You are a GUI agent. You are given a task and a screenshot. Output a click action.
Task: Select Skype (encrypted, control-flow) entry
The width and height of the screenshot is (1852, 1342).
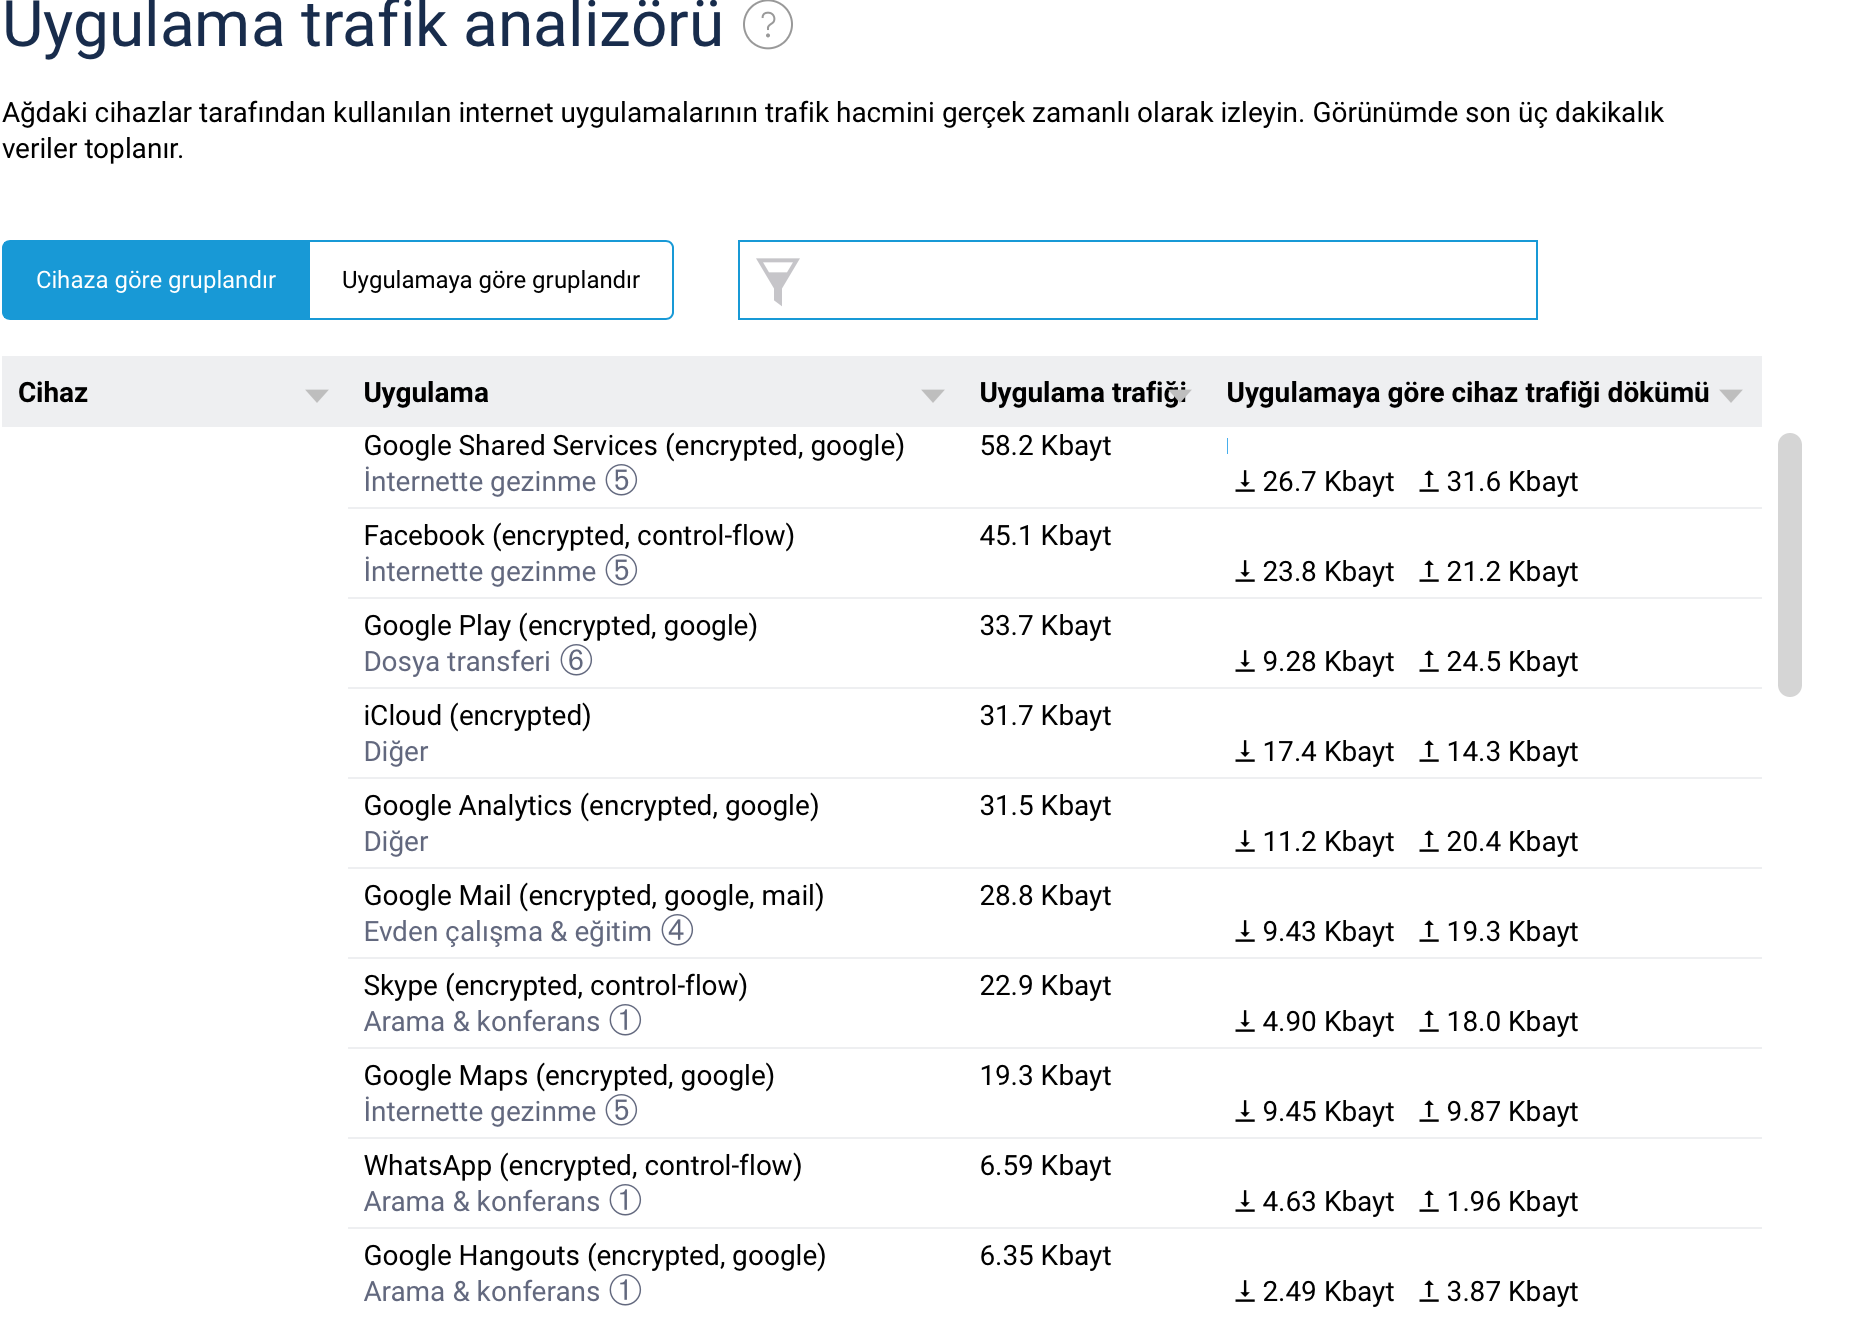tap(556, 986)
